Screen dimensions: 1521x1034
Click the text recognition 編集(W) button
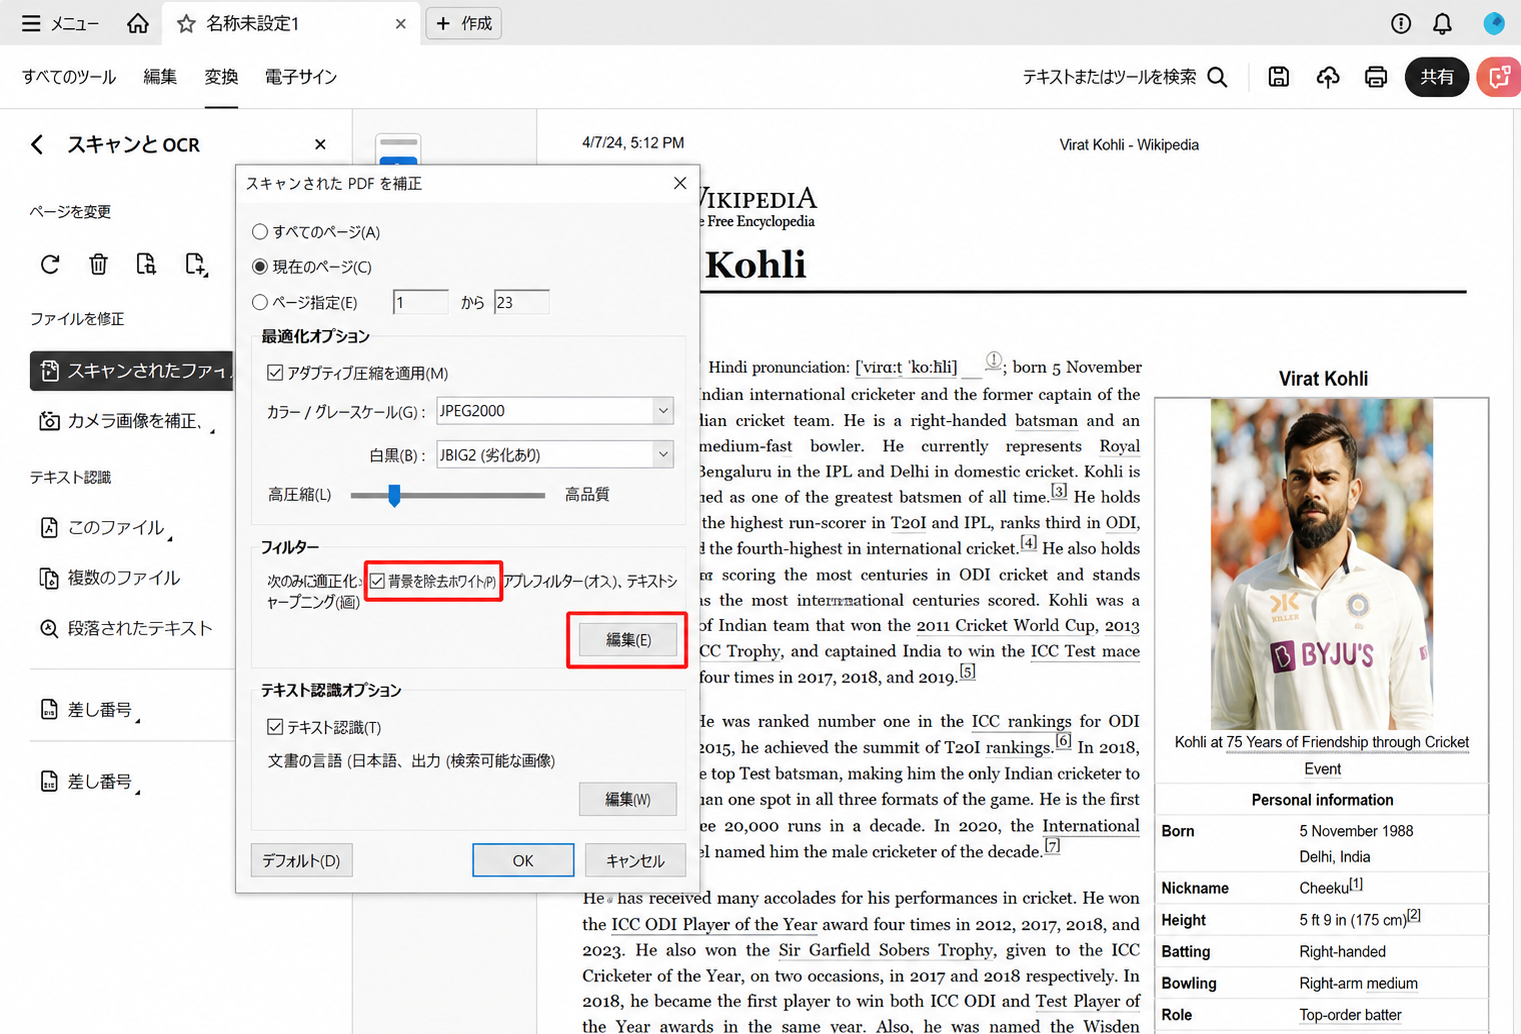click(x=628, y=799)
